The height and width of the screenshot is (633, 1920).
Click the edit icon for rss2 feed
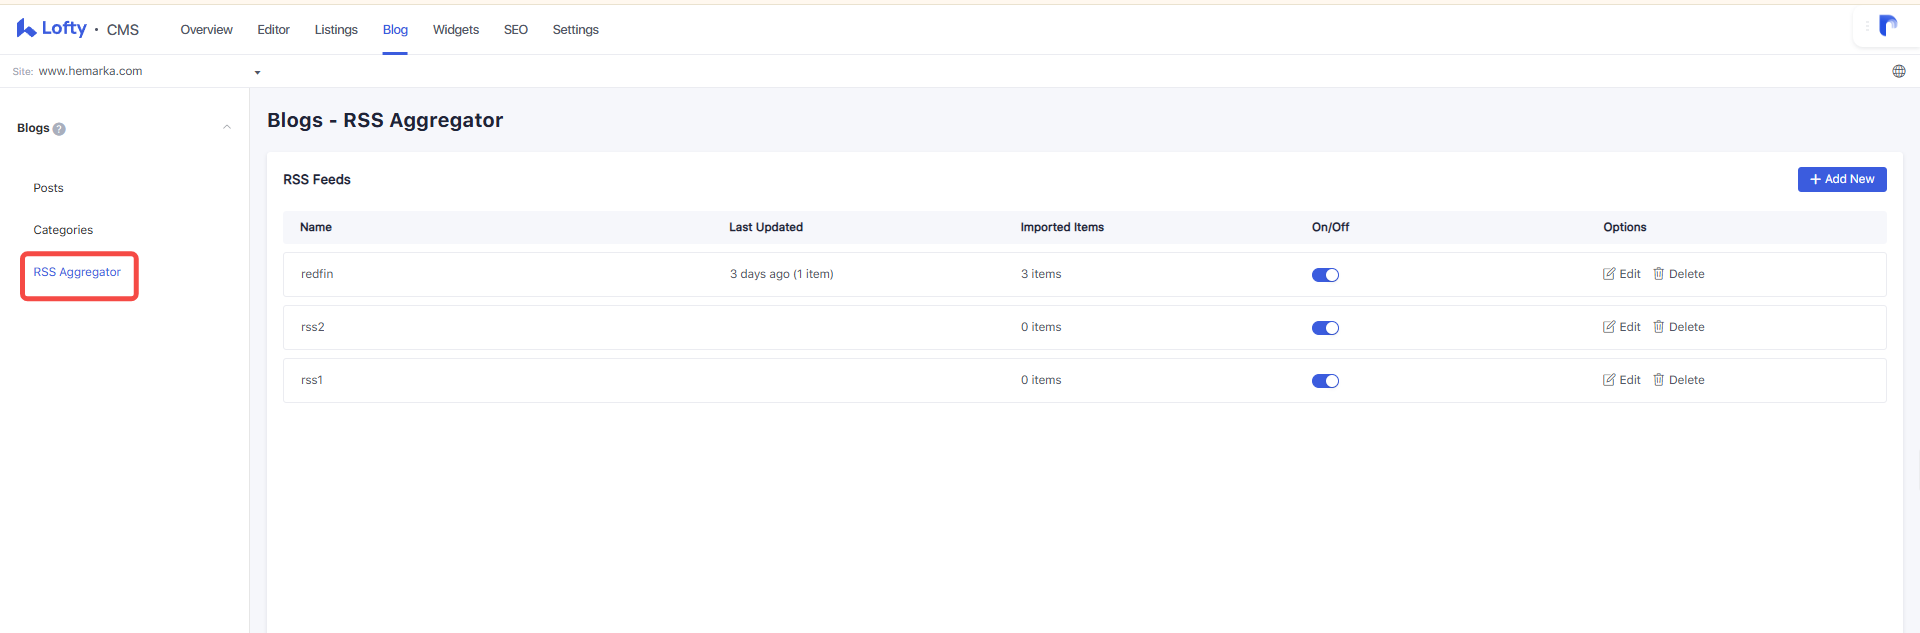tap(1609, 327)
